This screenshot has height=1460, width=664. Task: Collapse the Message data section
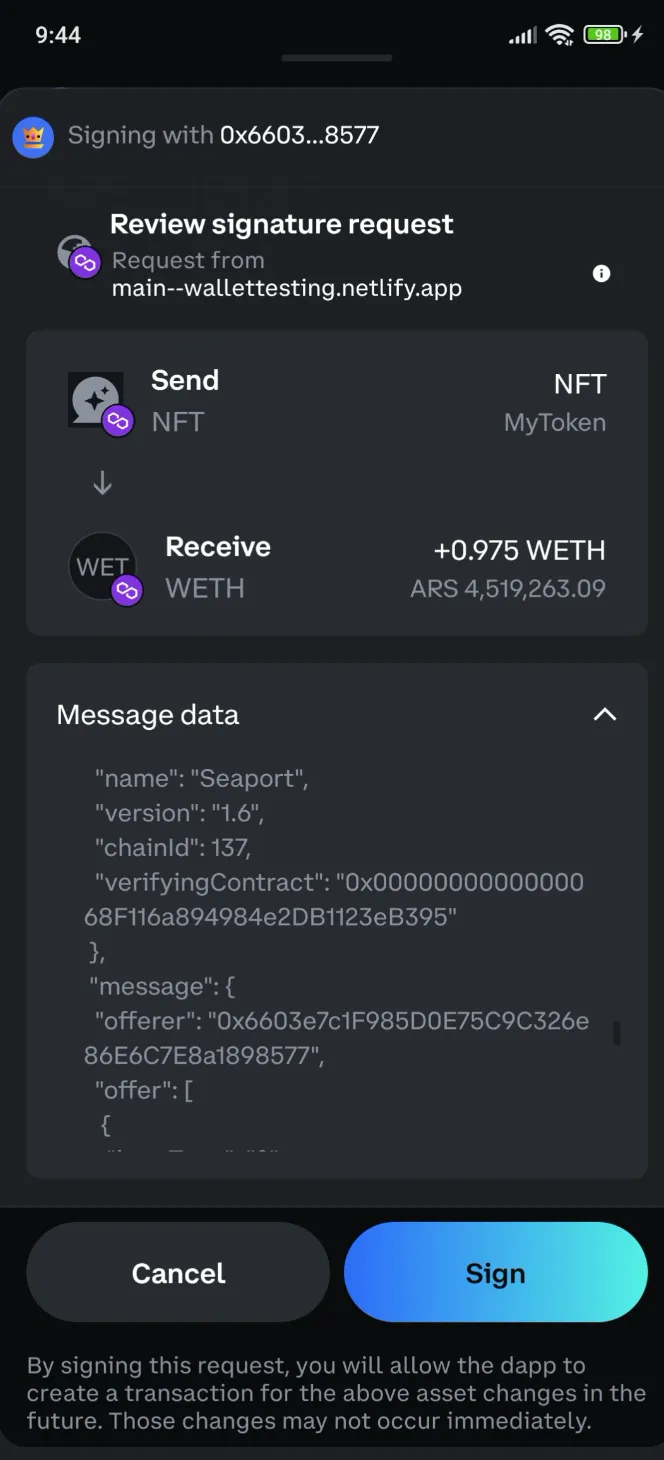(x=604, y=714)
